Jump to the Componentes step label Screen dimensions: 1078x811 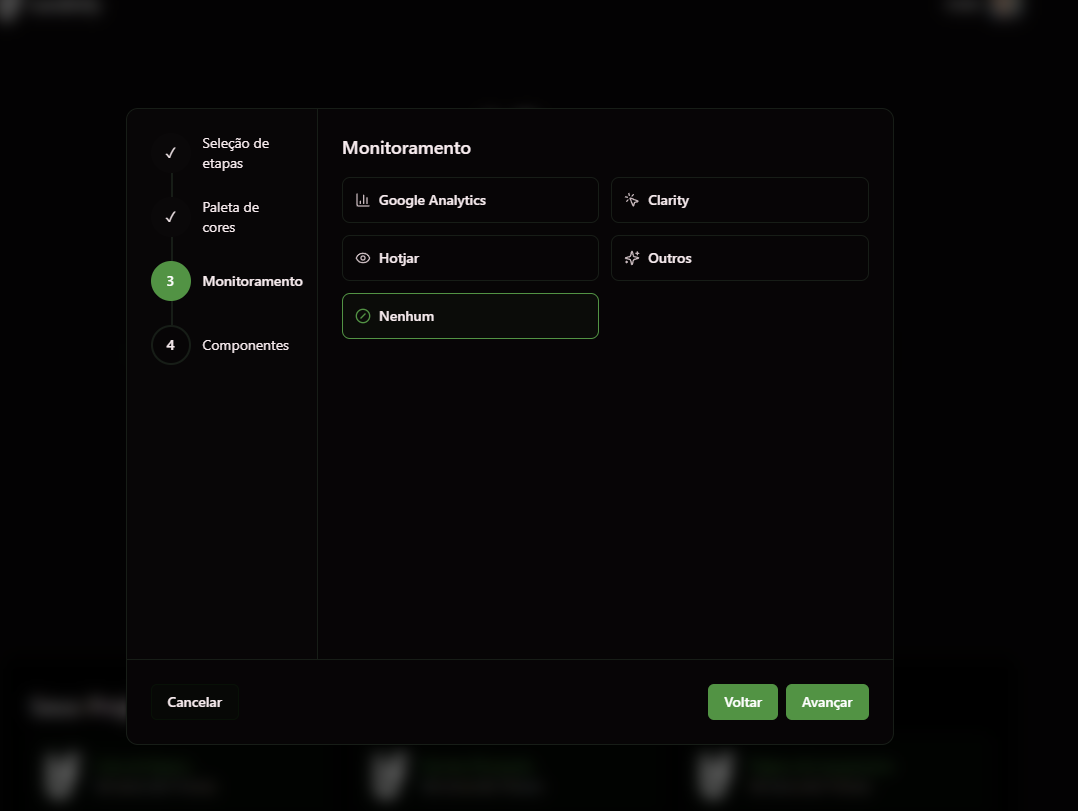[x=245, y=345]
